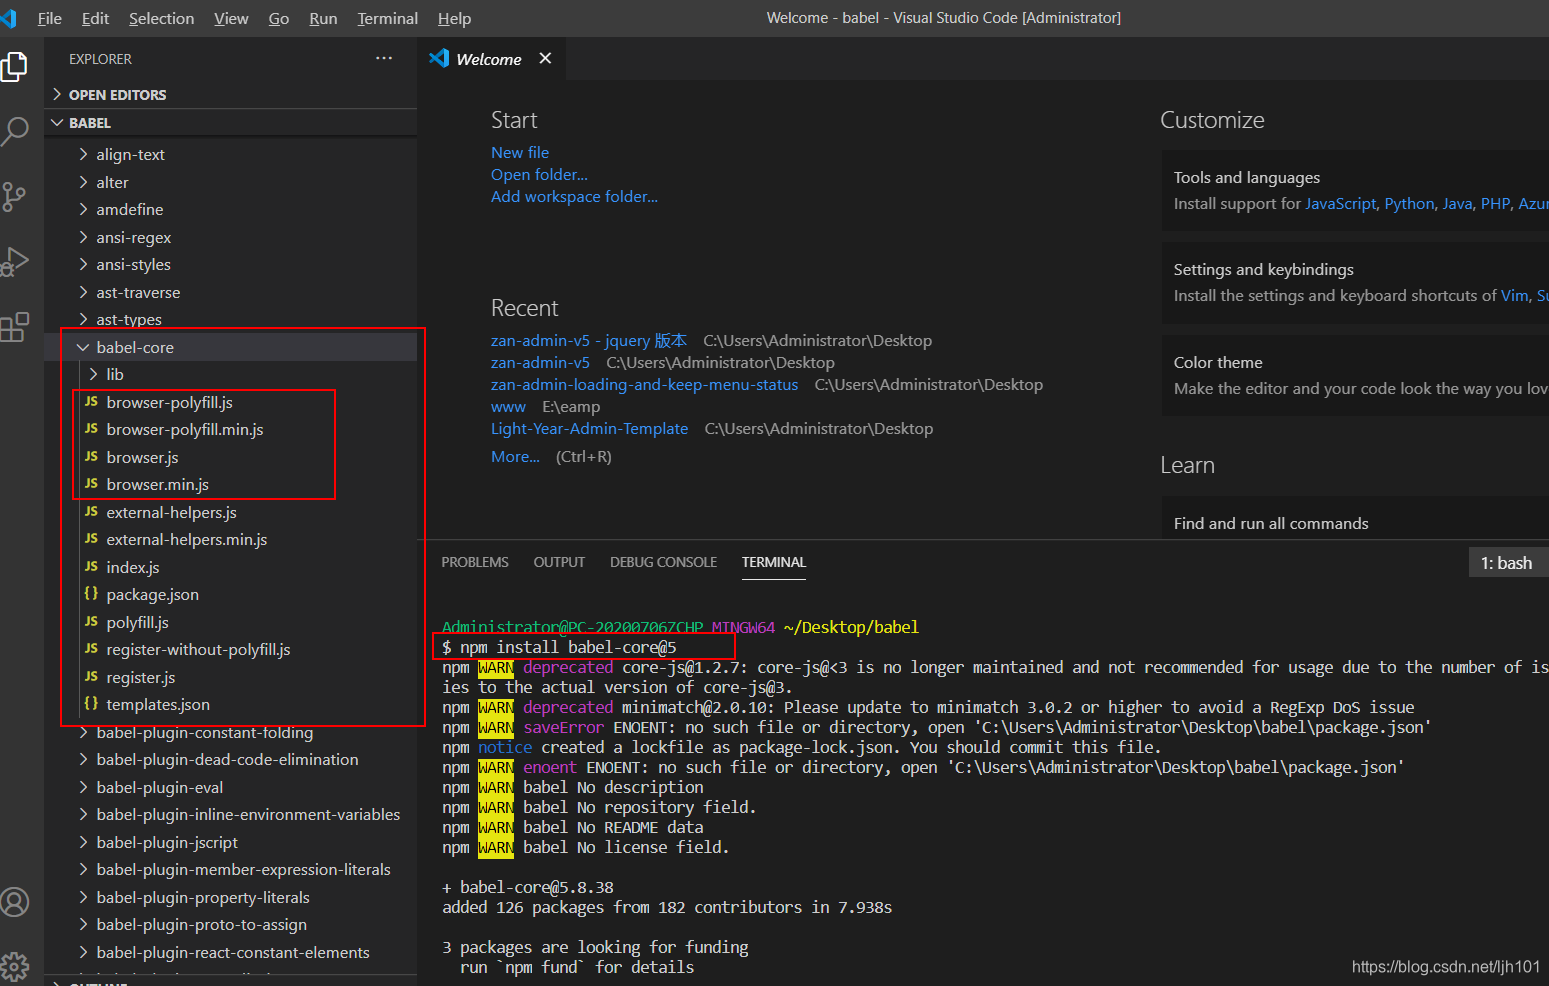Open the Manage gear icon
This screenshot has width=1549, height=986.
click(x=14, y=966)
